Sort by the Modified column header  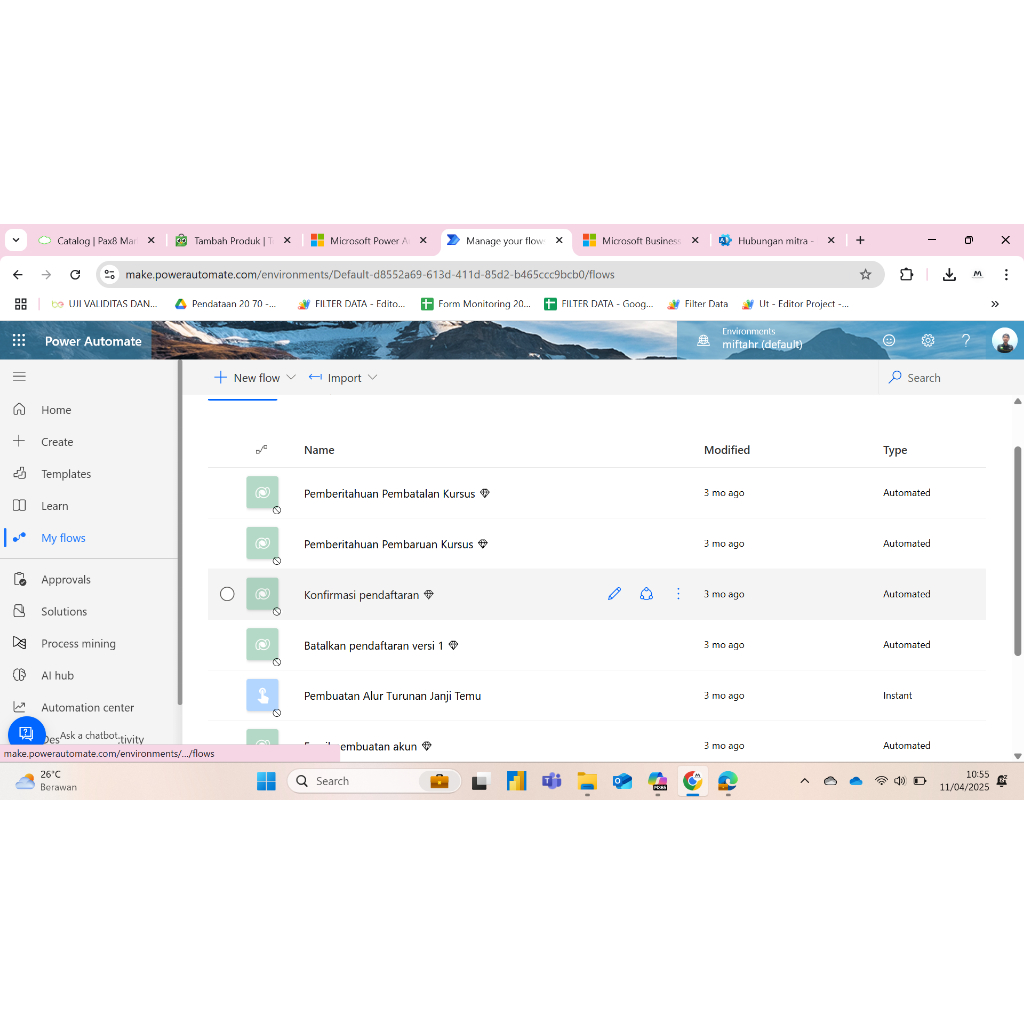[x=727, y=450]
